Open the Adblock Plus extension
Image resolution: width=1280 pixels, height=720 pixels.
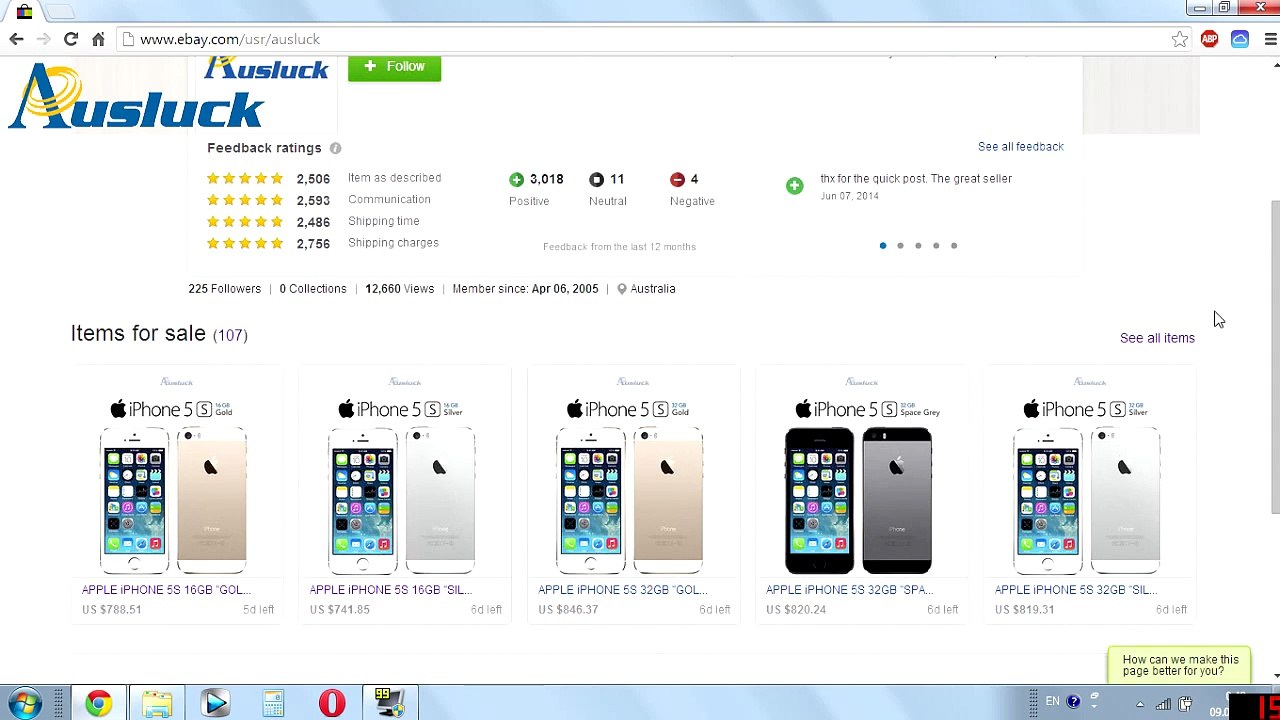(x=1210, y=39)
